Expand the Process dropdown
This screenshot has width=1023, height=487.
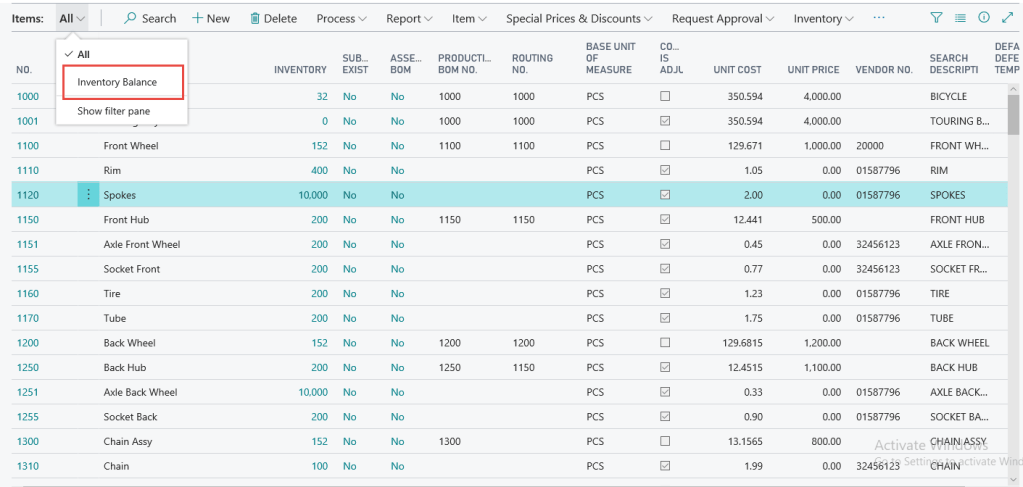tap(341, 19)
